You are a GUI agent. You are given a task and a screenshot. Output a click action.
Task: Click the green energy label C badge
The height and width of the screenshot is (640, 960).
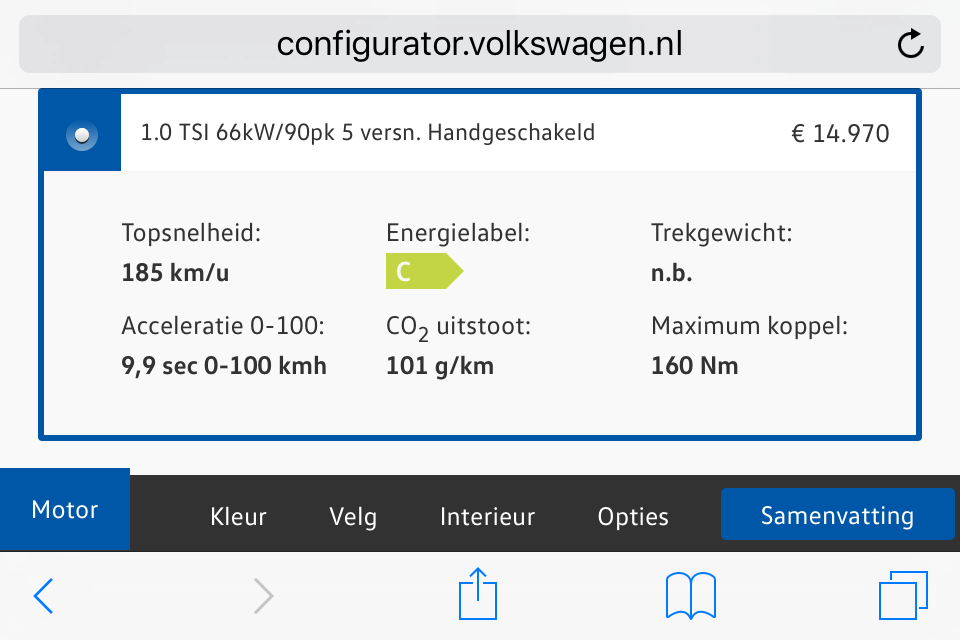click(424, 271)
